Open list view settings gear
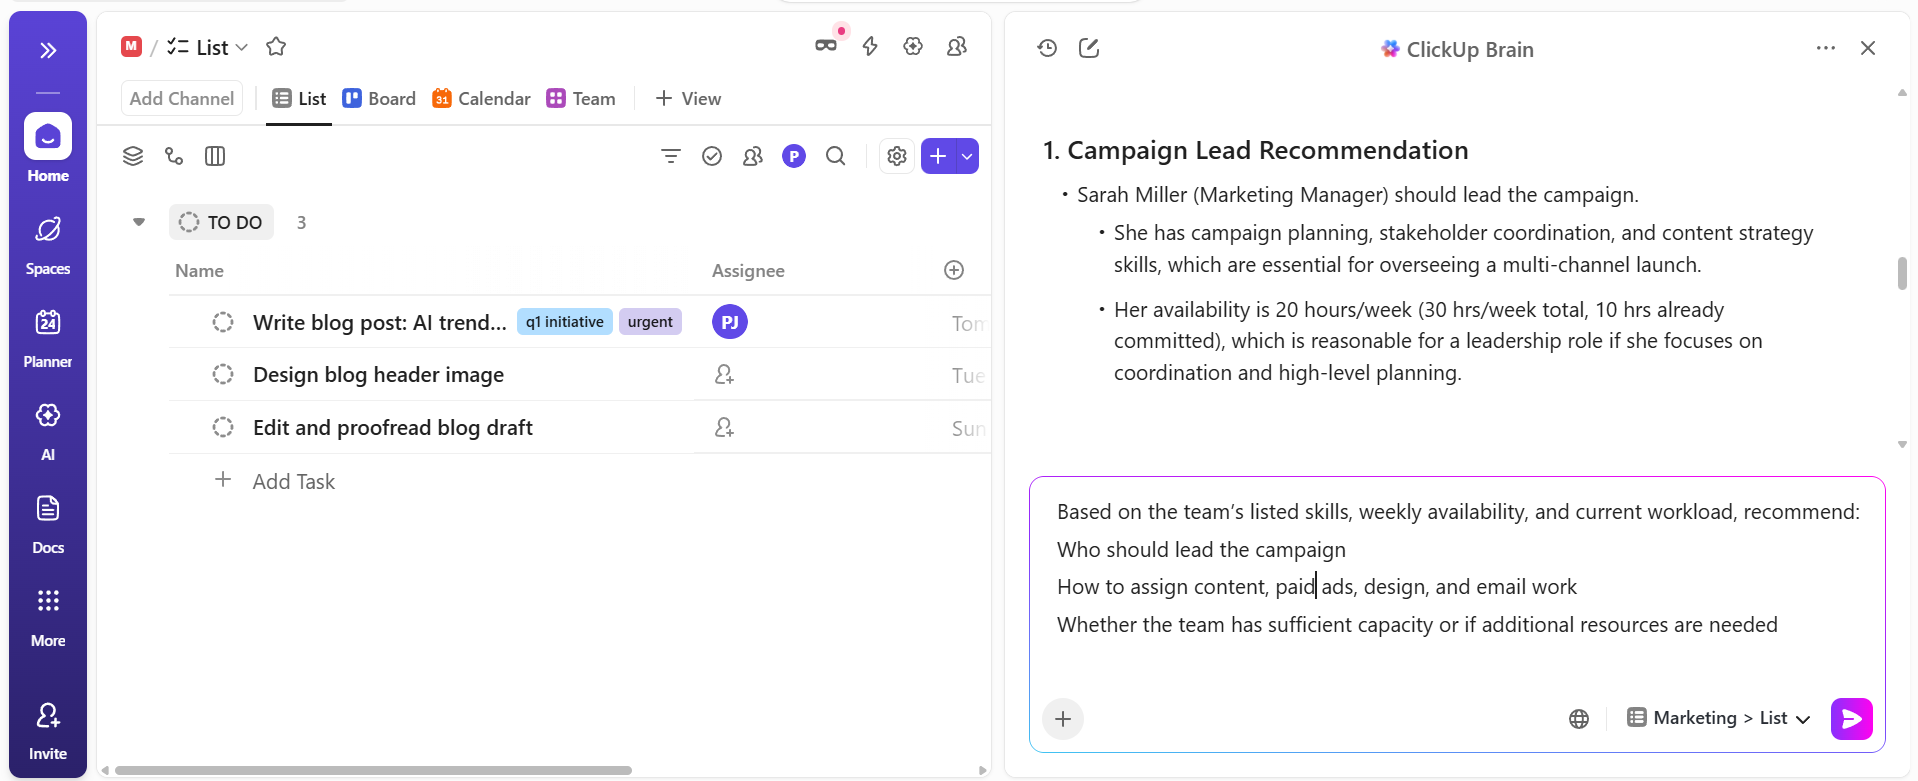This screenshot has width=1918, height=781. click(x=897, y=156)
